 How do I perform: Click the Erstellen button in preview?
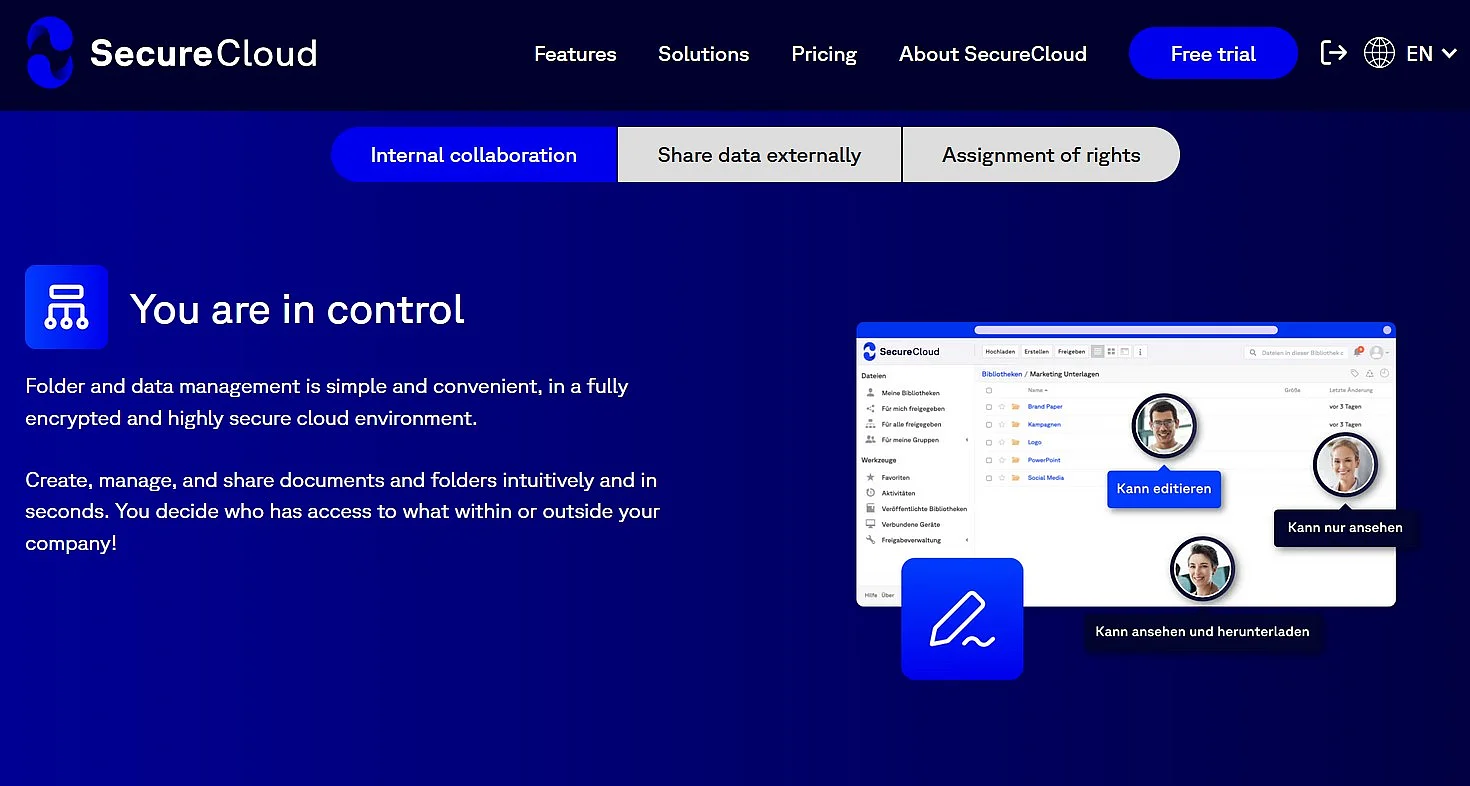pos(1037,352)
